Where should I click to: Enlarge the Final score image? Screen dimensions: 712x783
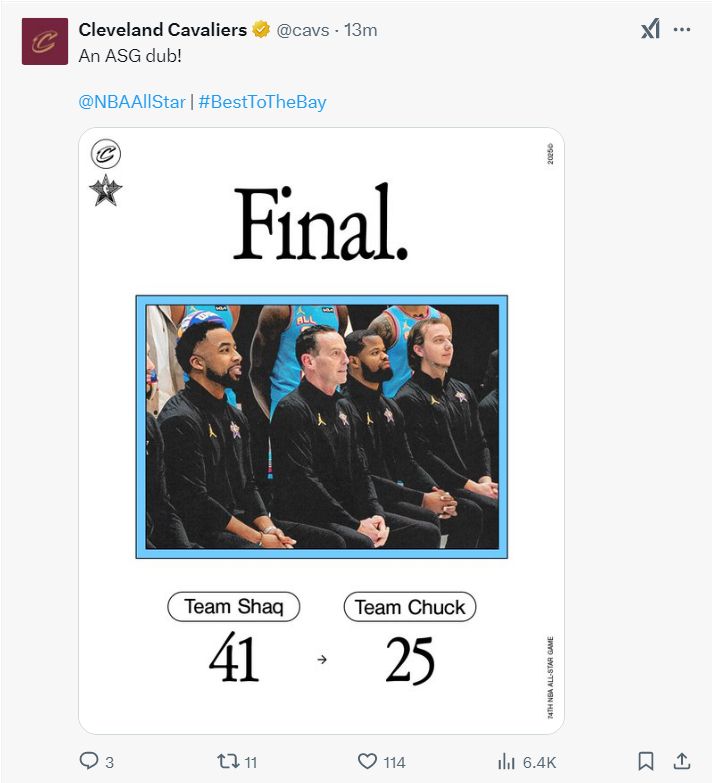point(321,430)
